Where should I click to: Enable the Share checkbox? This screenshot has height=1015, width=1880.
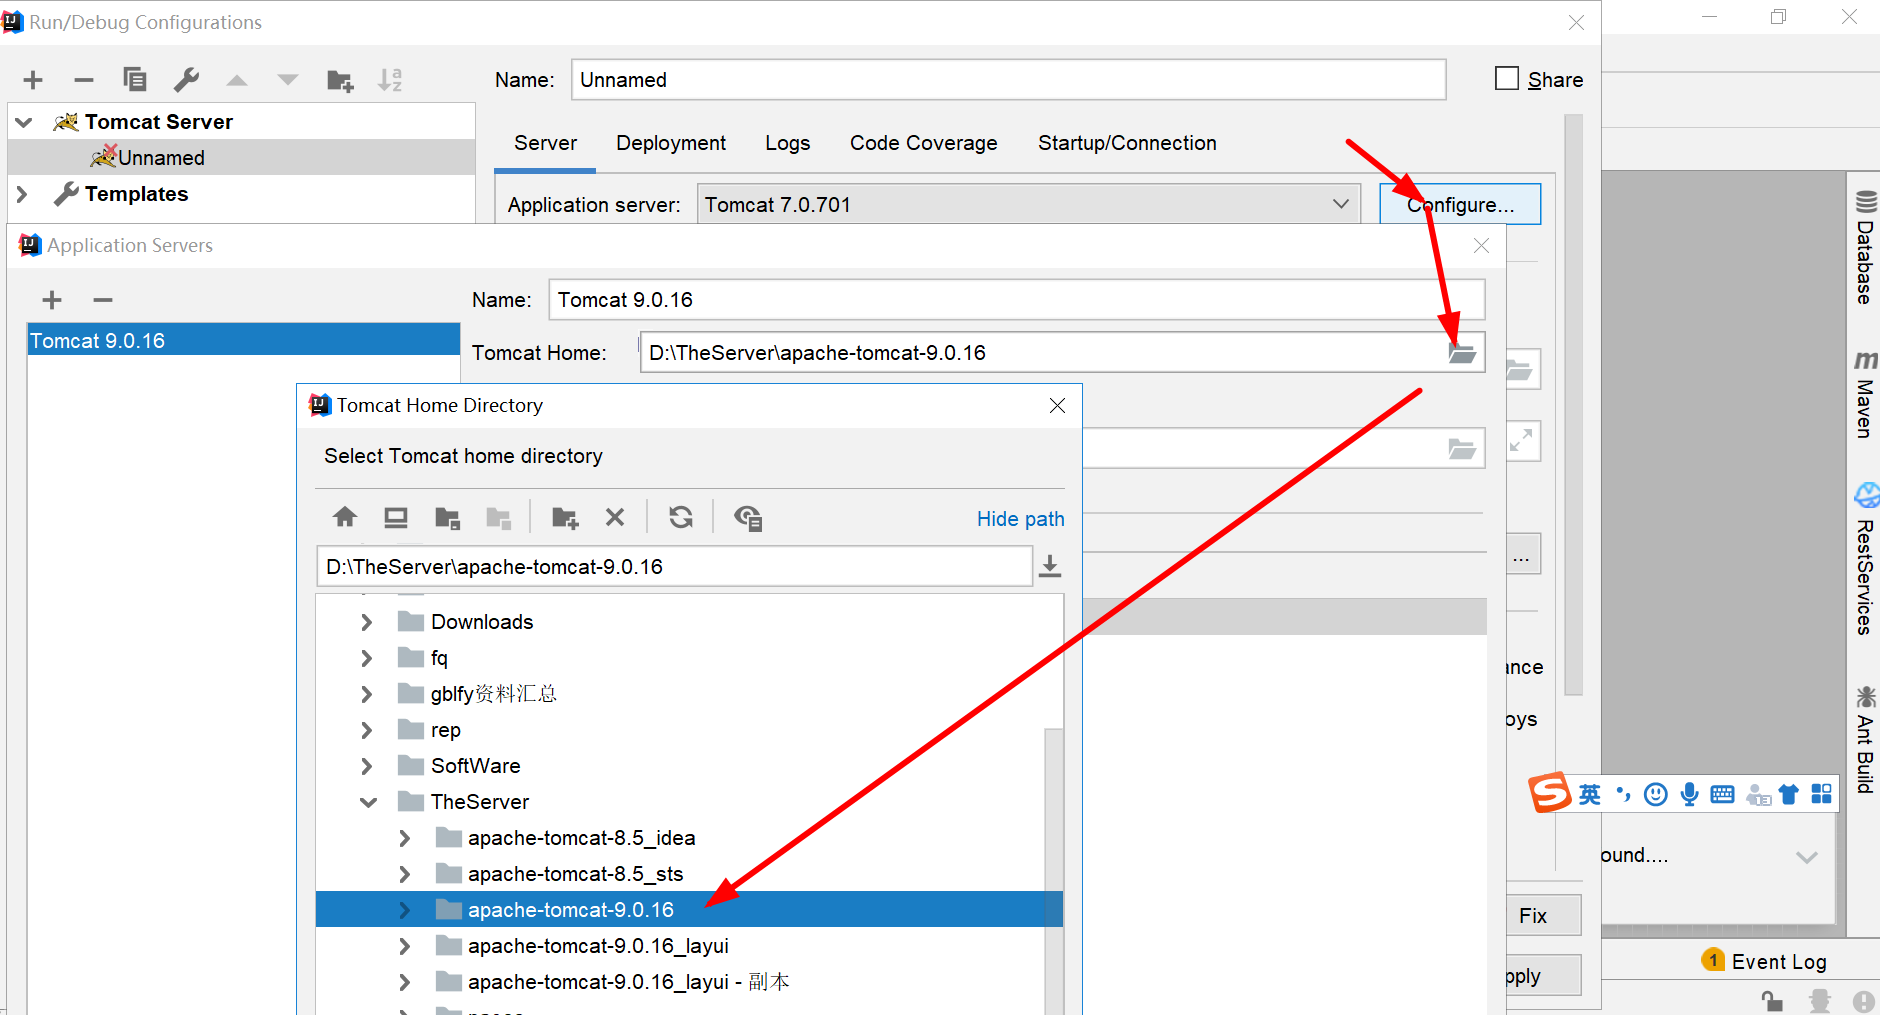click(1507, 78)
